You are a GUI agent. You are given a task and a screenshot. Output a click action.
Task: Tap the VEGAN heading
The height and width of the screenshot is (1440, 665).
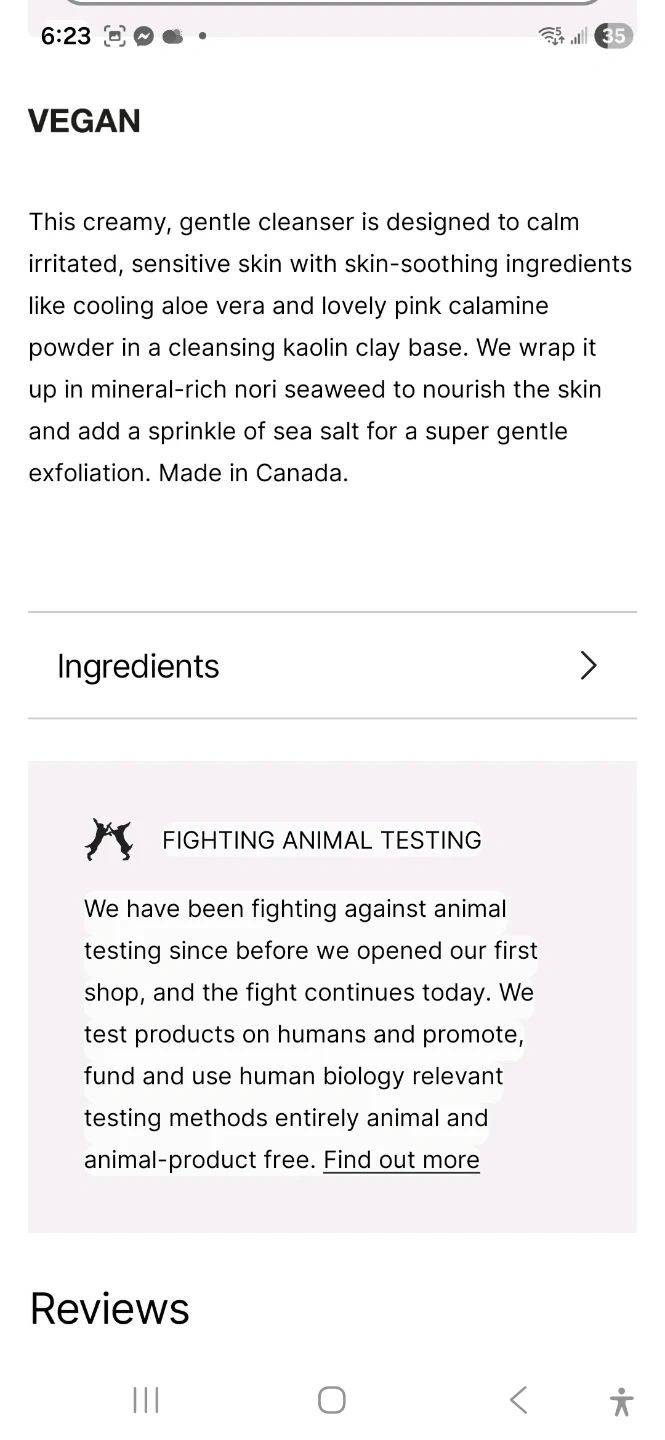pyautogui.click(x=84, y=121)
